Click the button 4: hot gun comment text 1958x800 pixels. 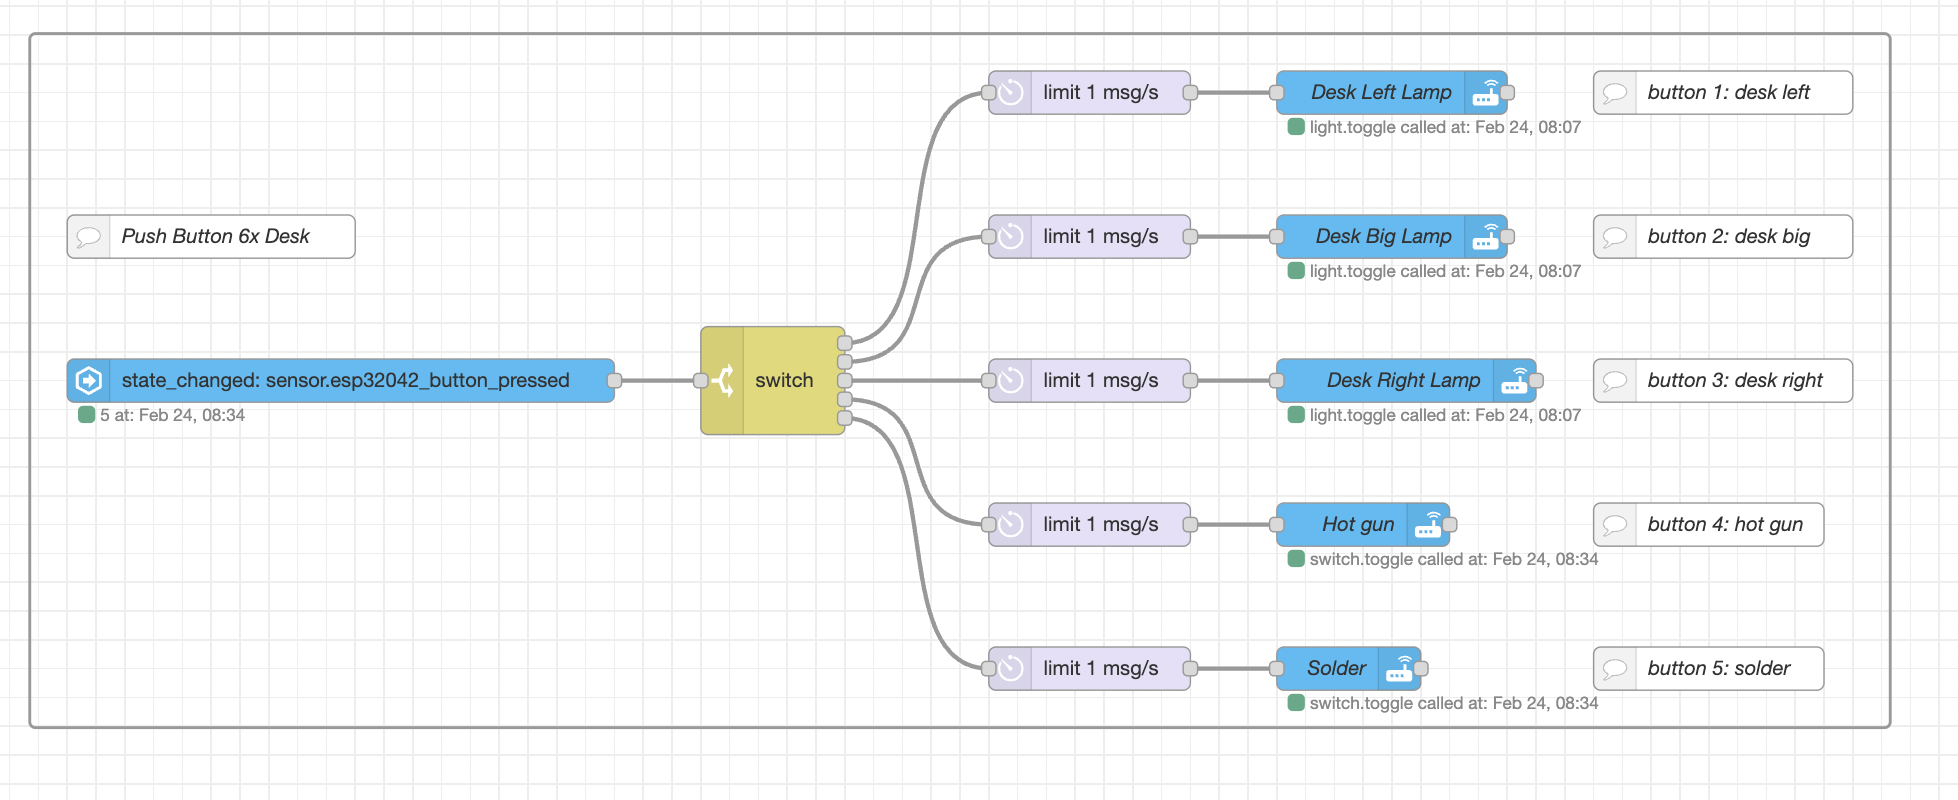click(1725, 524)
